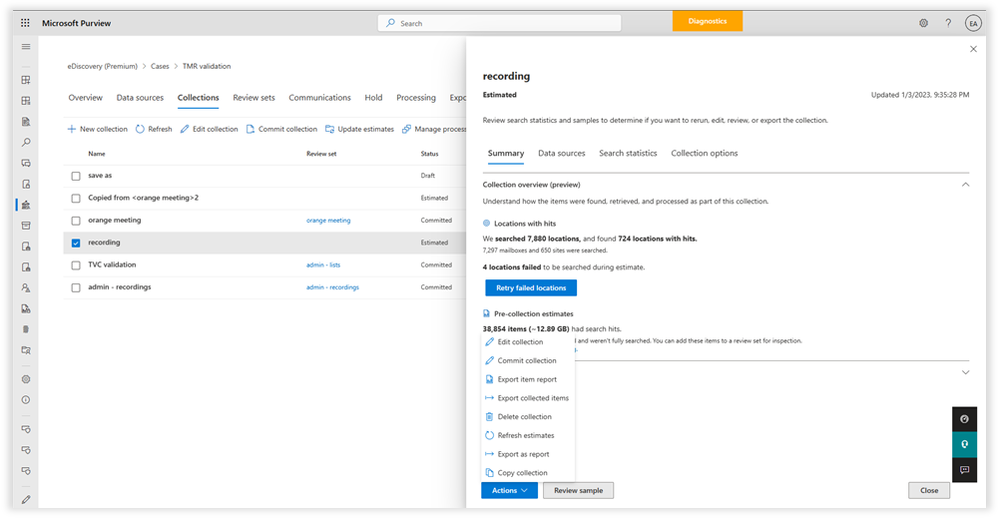Check the 'orange meeting' row checkbox
The image size is (999, 518).
(x=76, y=220)
